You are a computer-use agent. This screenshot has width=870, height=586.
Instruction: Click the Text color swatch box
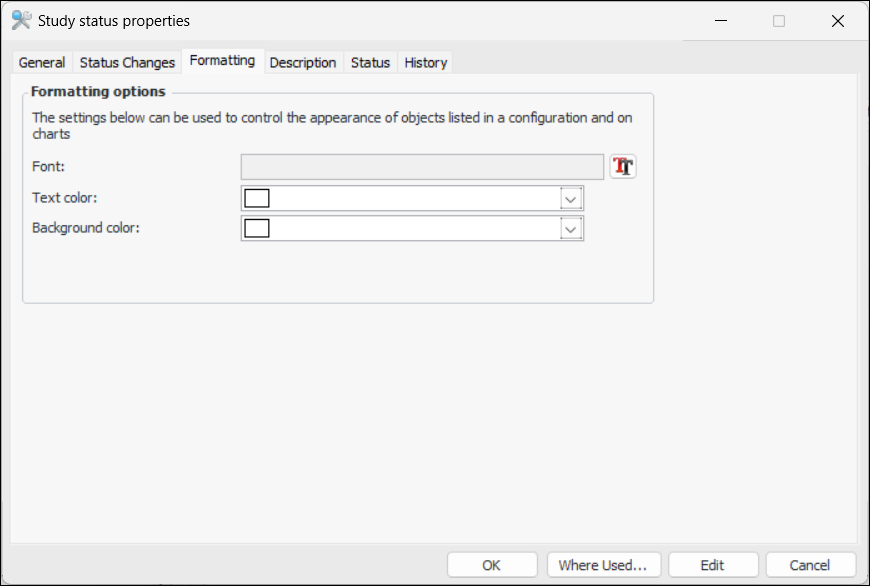tap(257, 198)
